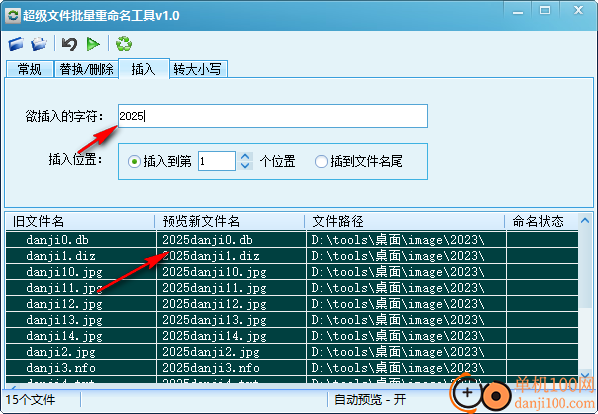Click the 15个文件 status bar text
The height and width of the screenshot is (414, 598).
(31, 400)
